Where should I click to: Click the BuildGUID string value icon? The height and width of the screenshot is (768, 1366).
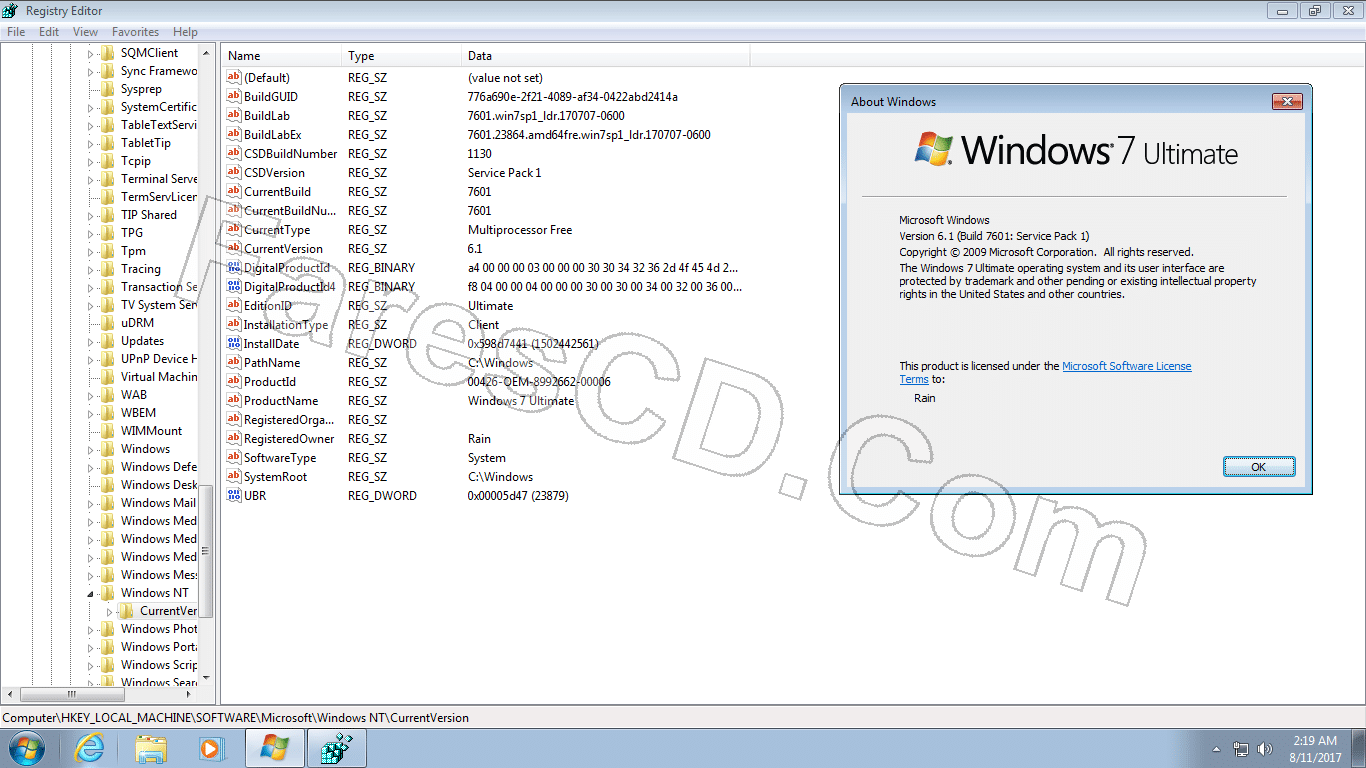pyautogui.click(x=234, y=97)
